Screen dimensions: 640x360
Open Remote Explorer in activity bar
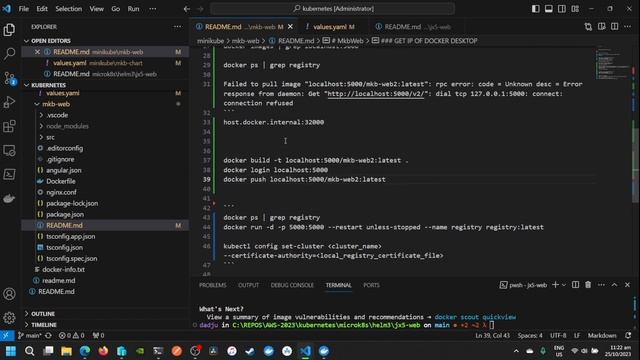9,150
